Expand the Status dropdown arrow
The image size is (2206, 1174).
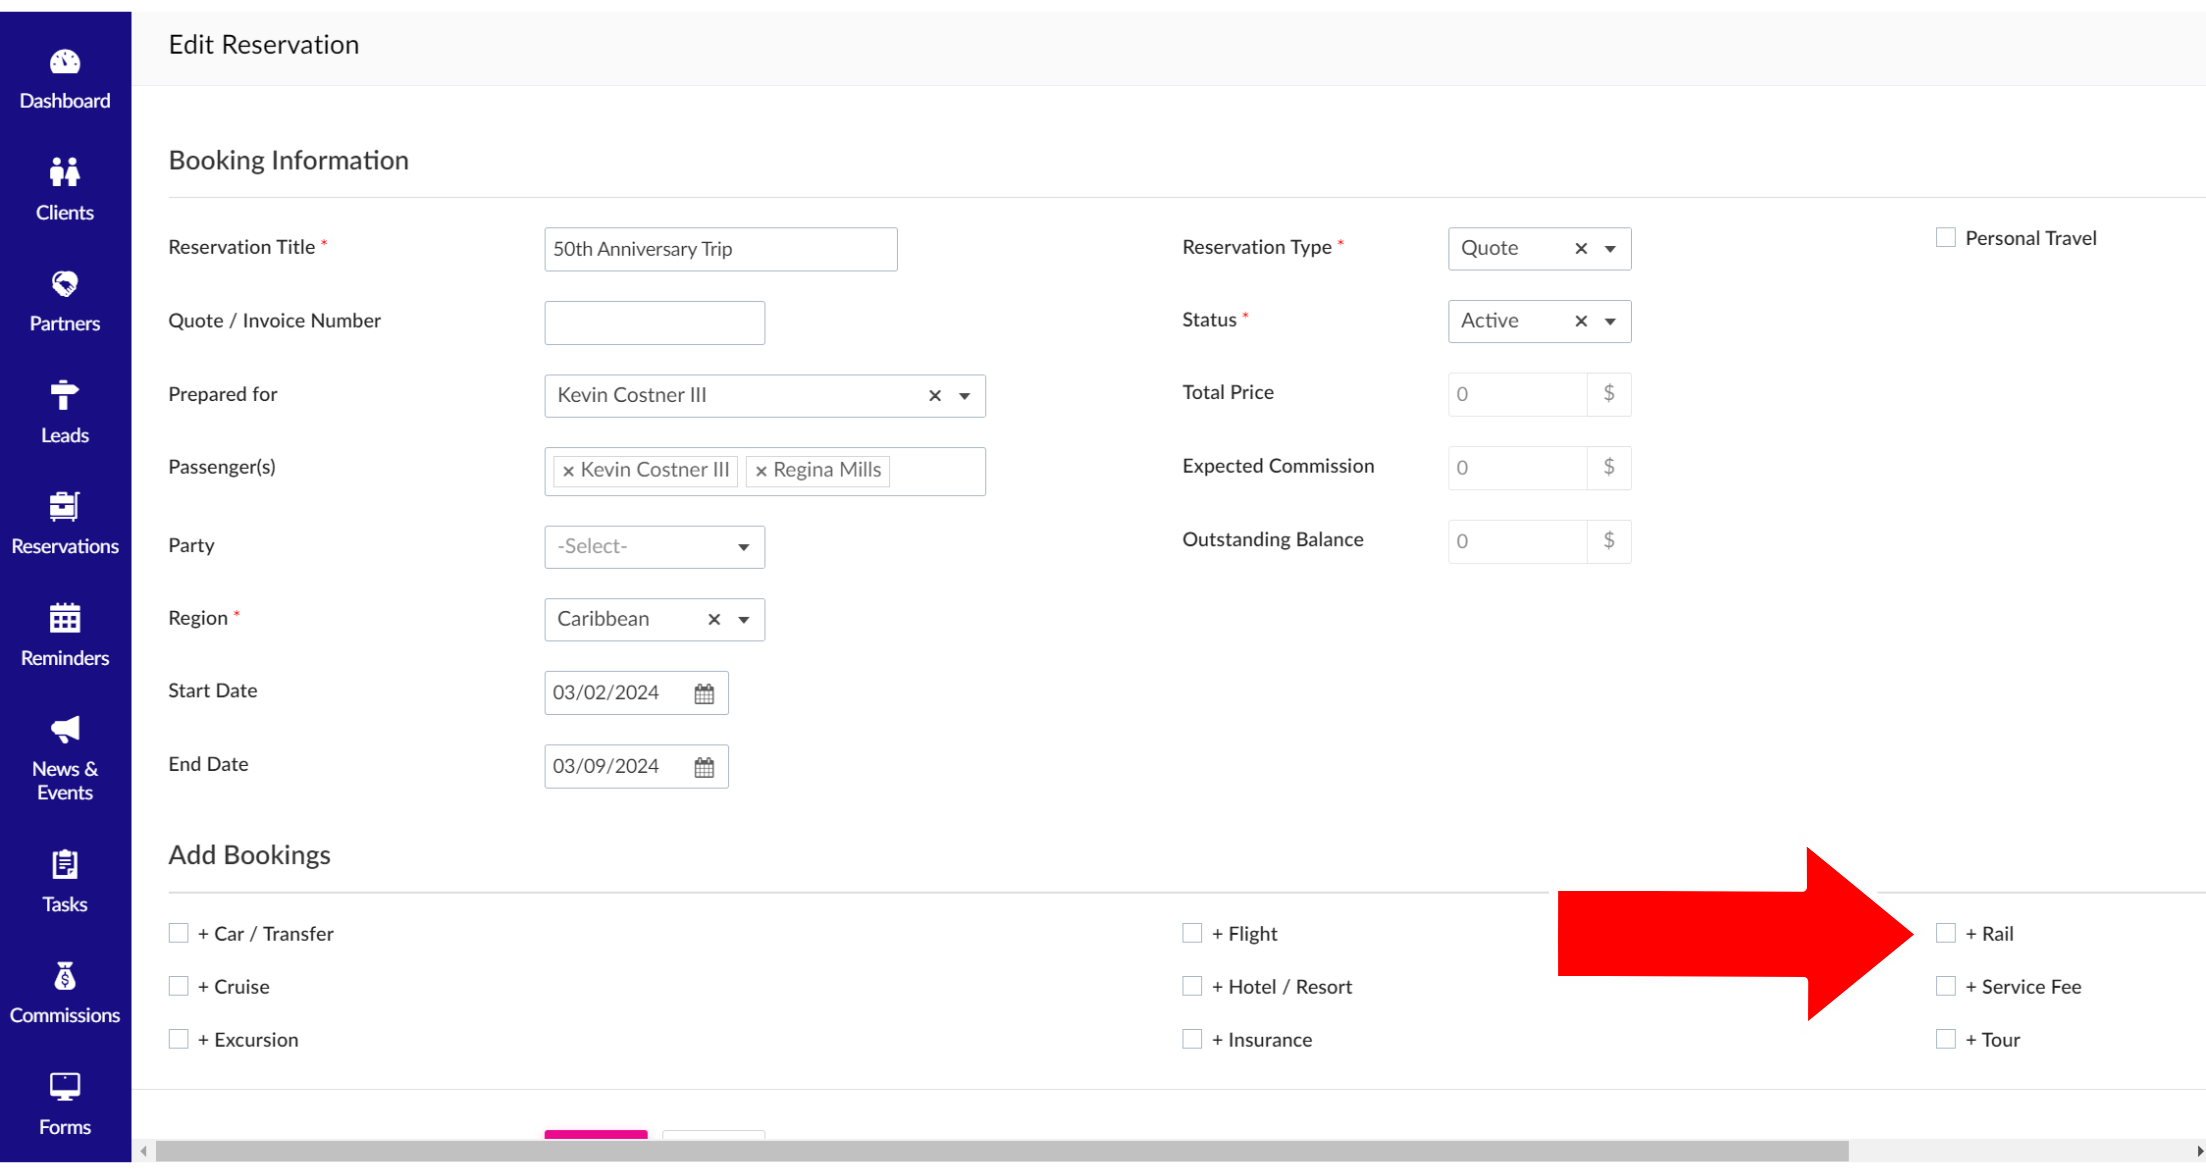pos(1610,321)
